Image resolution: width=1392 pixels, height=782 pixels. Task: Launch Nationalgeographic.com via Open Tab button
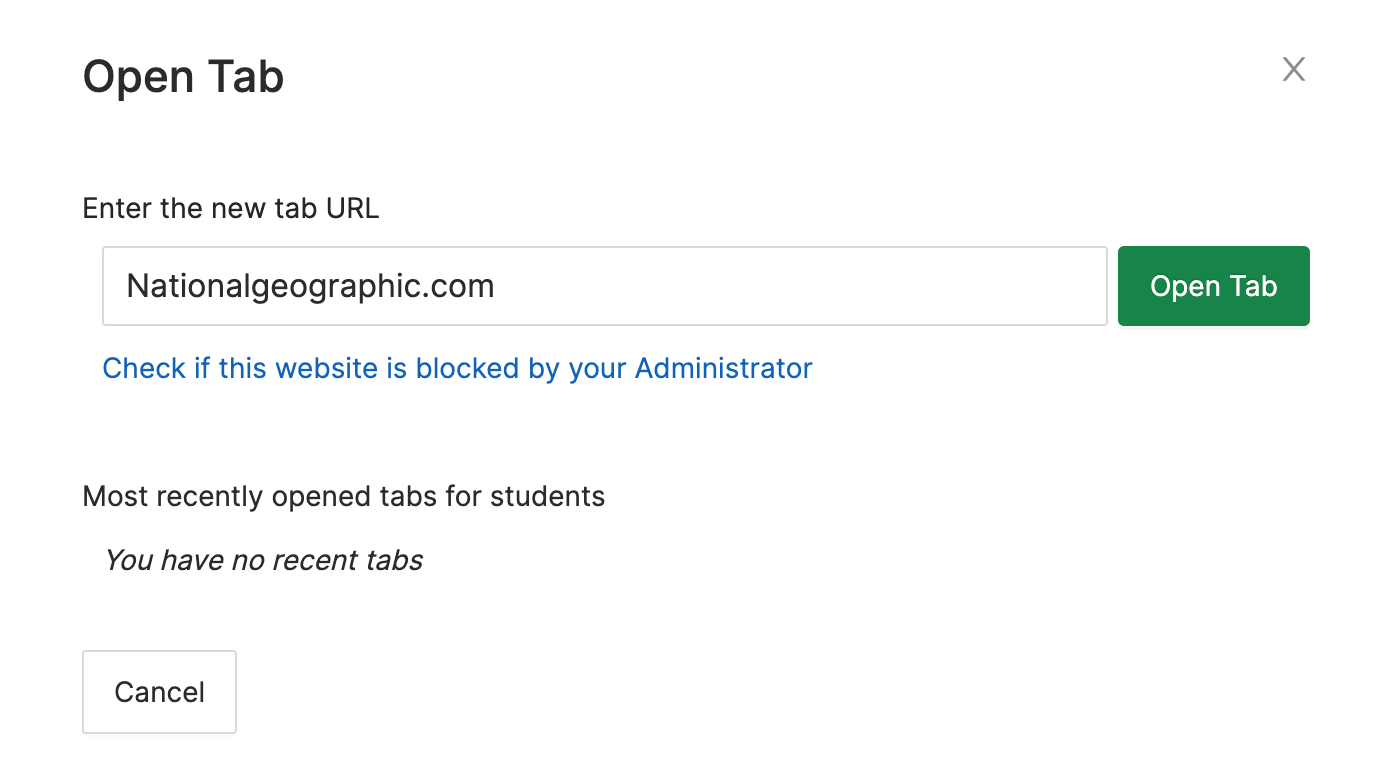coord(1213,286)
